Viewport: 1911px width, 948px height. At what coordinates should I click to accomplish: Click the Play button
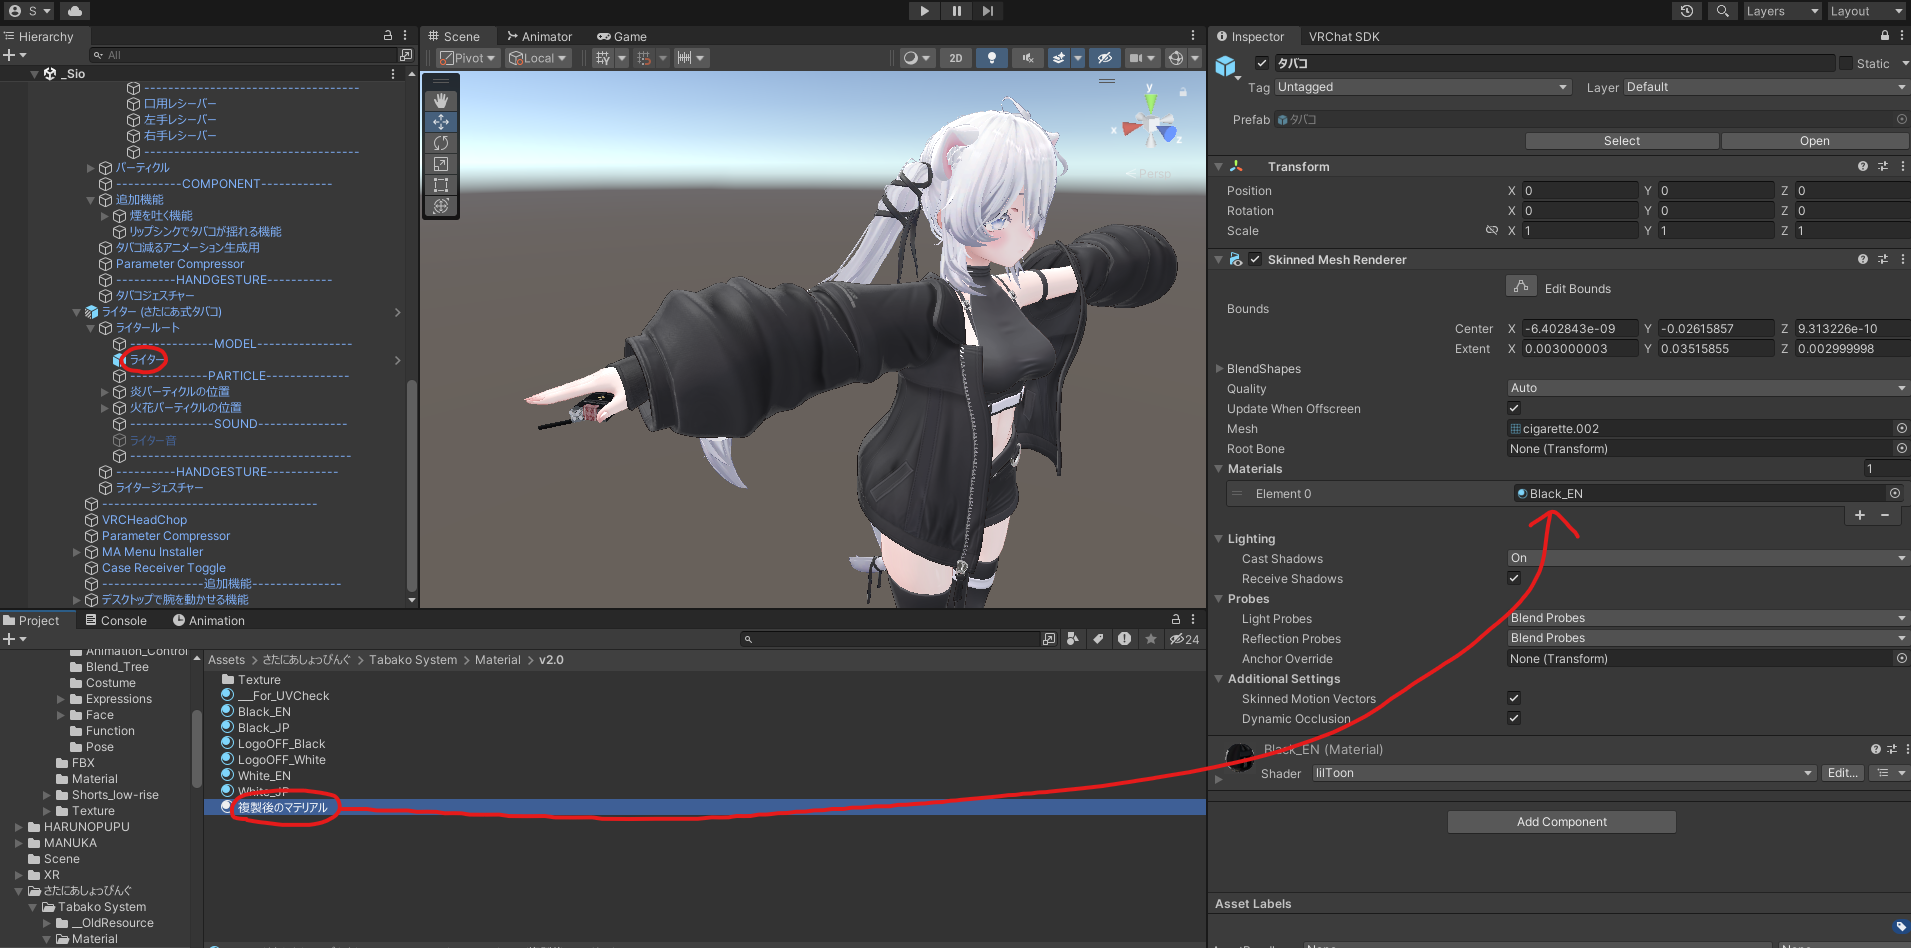pyautogui.click(x=924, y=11)
